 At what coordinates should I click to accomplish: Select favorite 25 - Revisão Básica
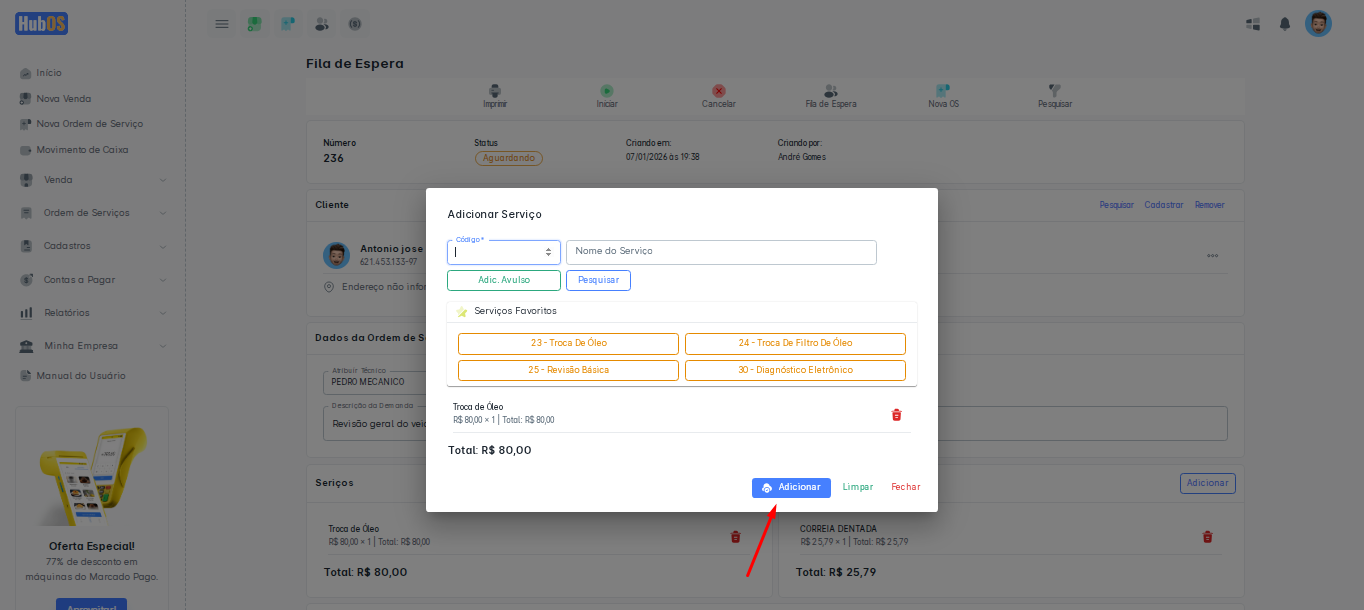pos(568,370)
